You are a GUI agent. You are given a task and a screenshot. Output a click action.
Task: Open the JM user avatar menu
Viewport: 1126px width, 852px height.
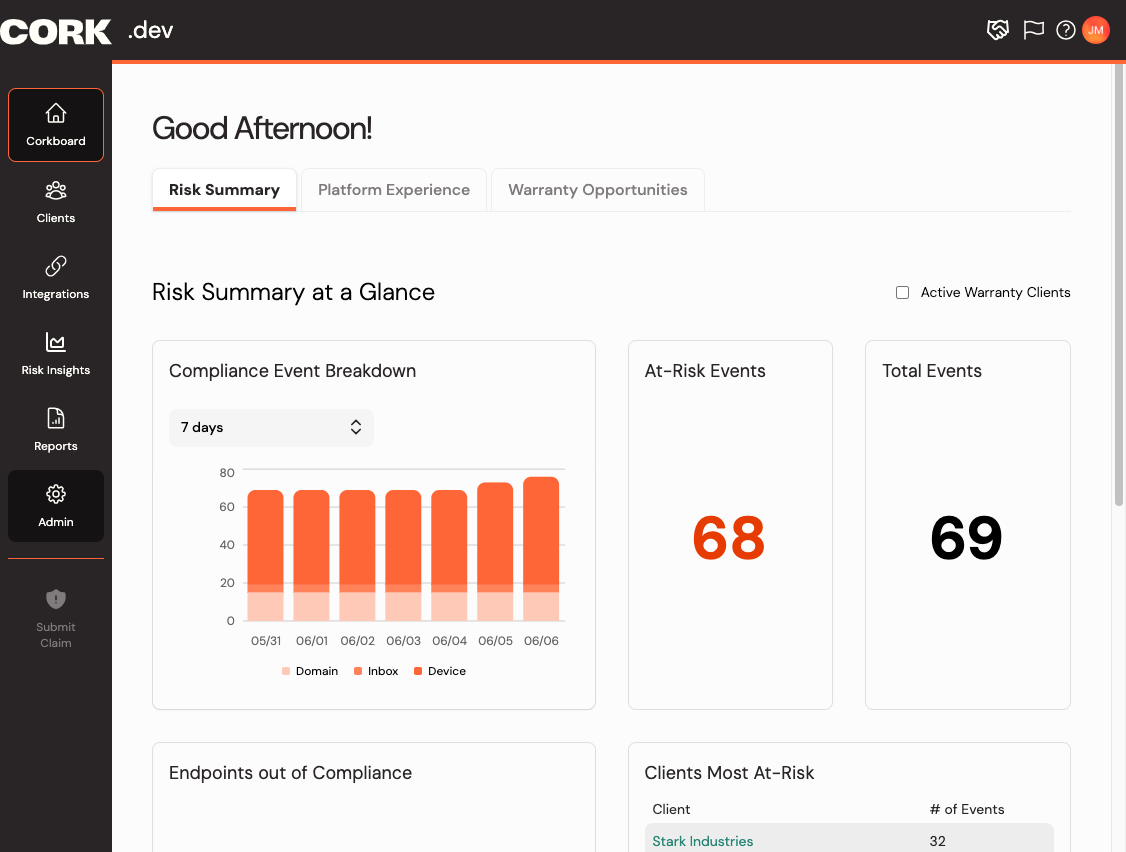1096,30
